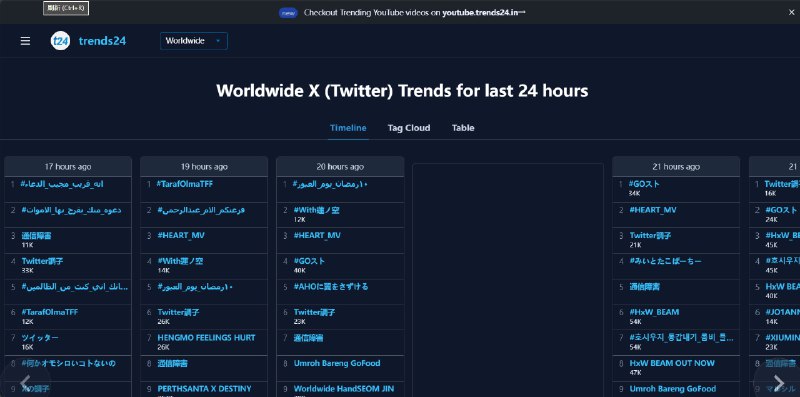
Task: Open #HEART_MV in the 19 hours ago column
Action: click(x=181, y=235)
